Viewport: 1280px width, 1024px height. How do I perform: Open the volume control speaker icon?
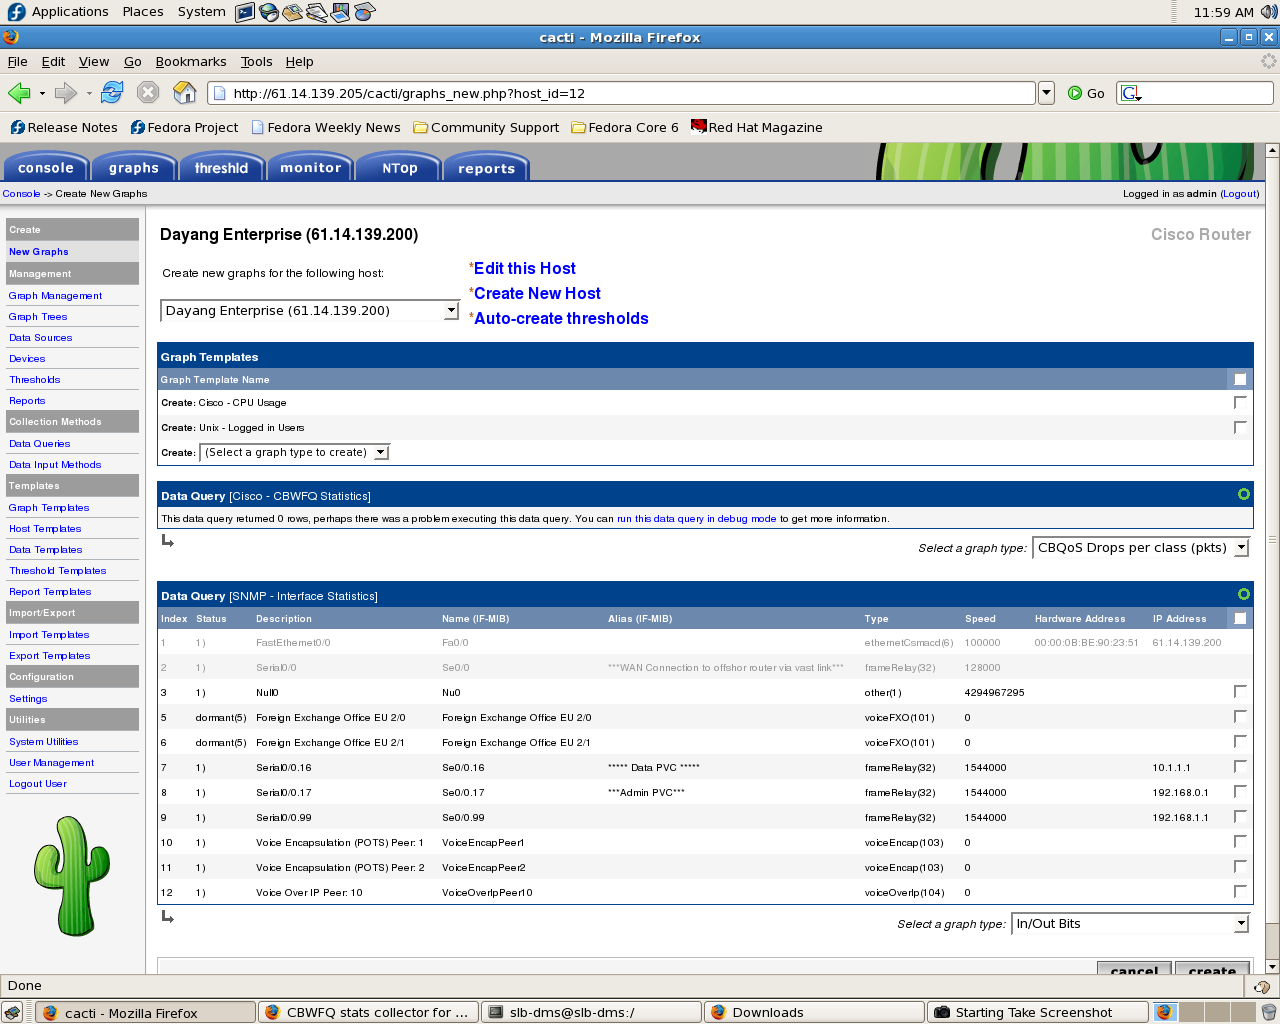pyautogui.click(x=1269, y=12)
